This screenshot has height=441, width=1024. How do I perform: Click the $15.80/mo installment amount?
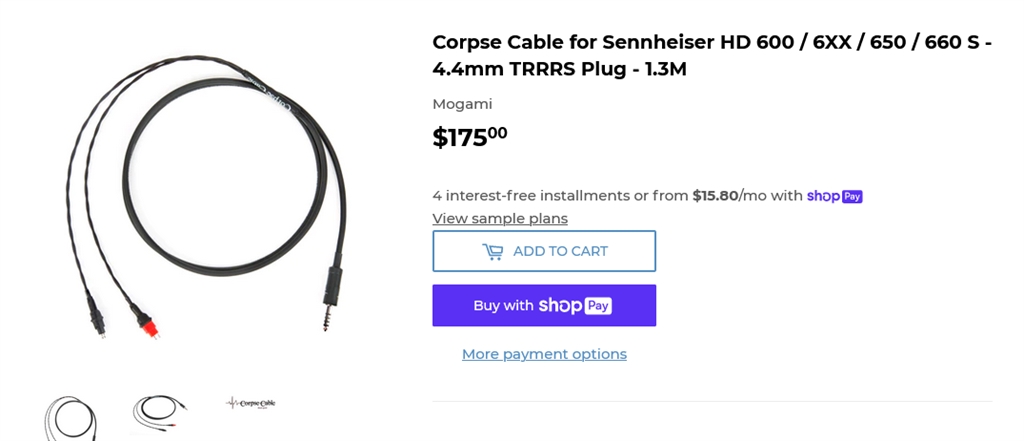coord(714,196)
